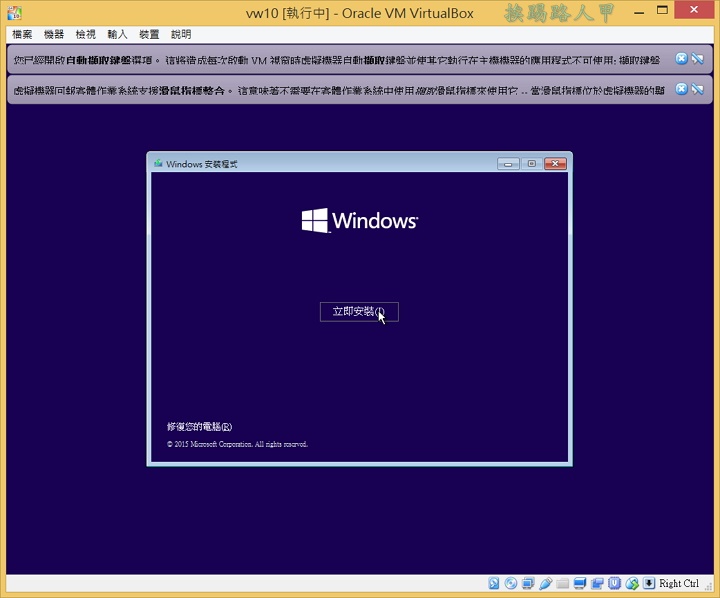Click the window resize grip in status bar
Image resolution: width=720 pixels, height=598 pixels.
[x=708, y=585]
